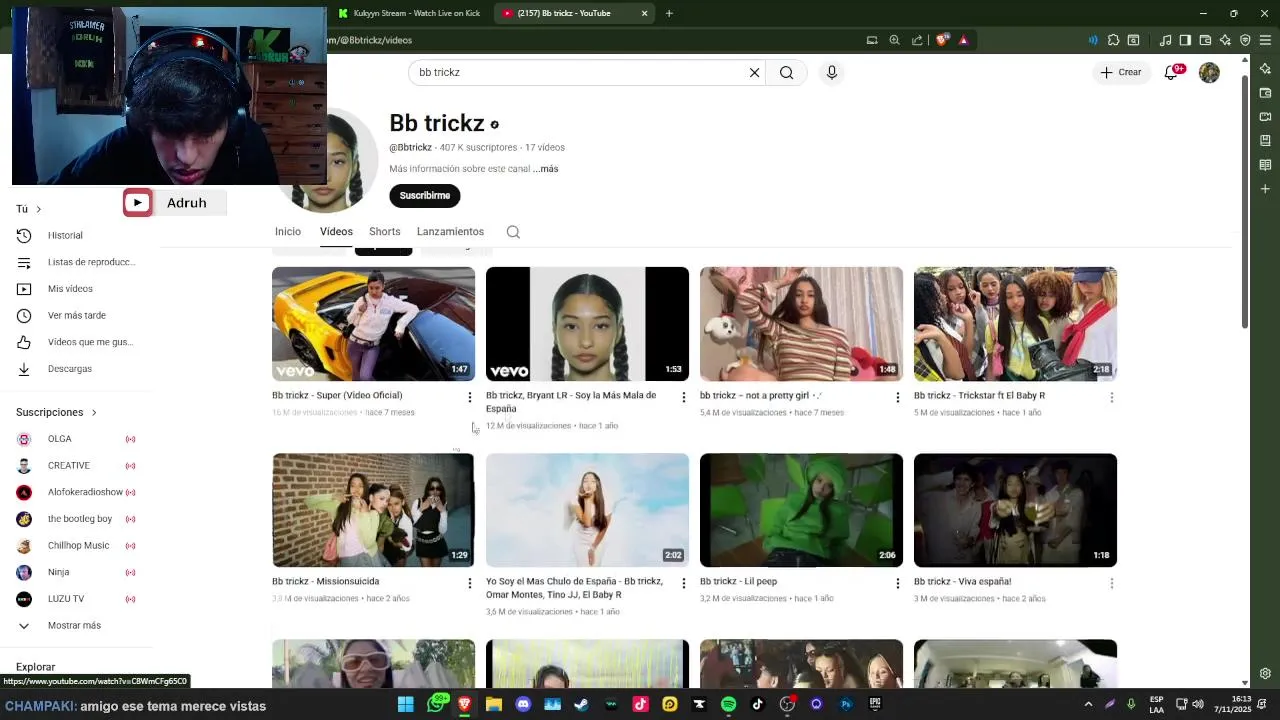The image size is (1280, 720).
Task: Expand the Suscripciones section
Action: point(57,412)
